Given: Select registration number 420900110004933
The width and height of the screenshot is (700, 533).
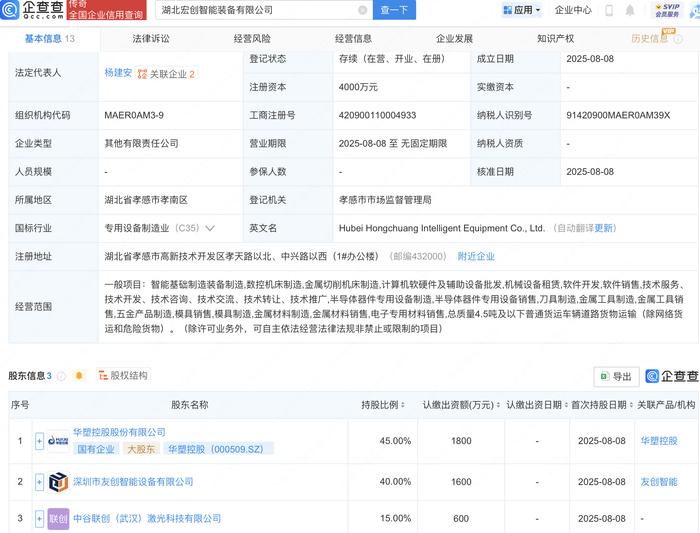Looking at the screenshot, I should [x=377, y=115].
